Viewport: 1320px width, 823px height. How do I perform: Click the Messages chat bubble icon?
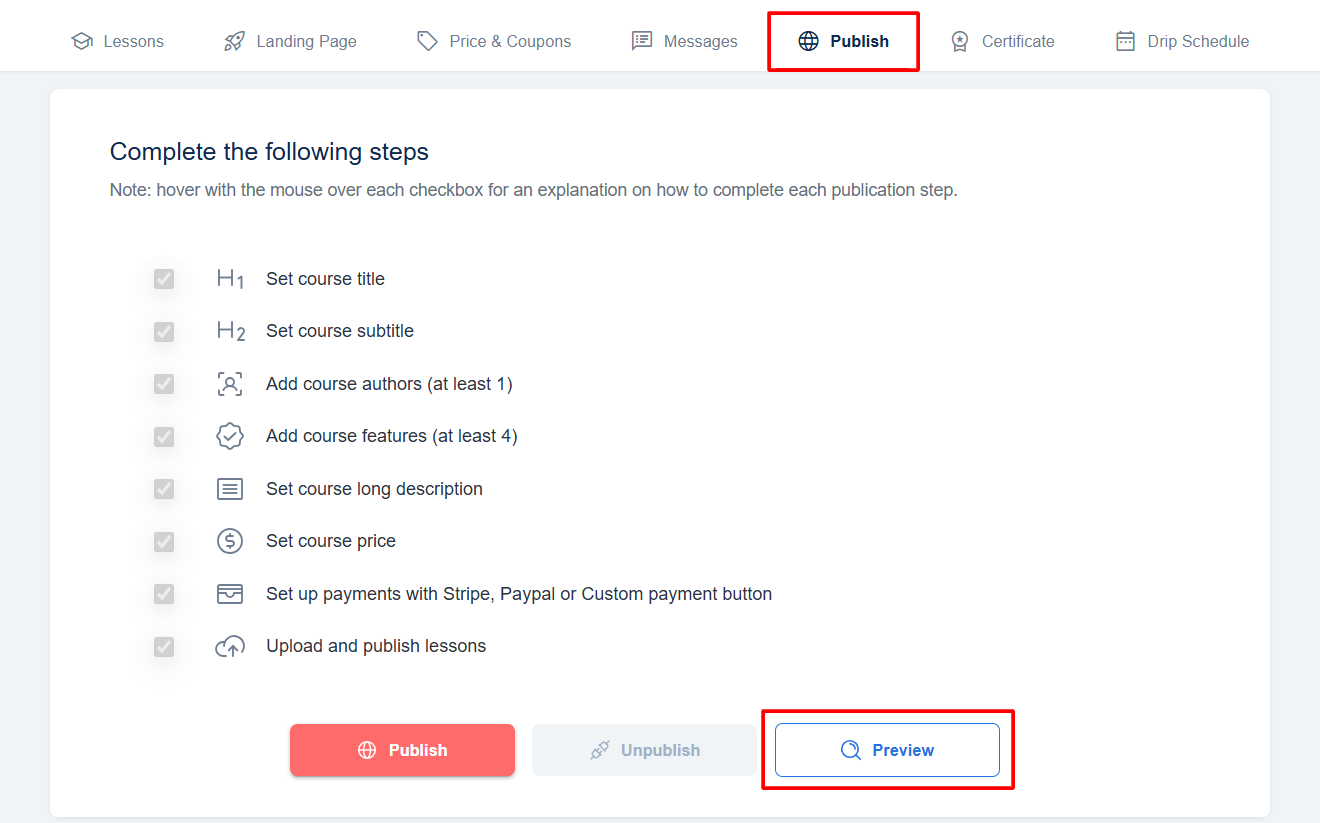point(642,41)
